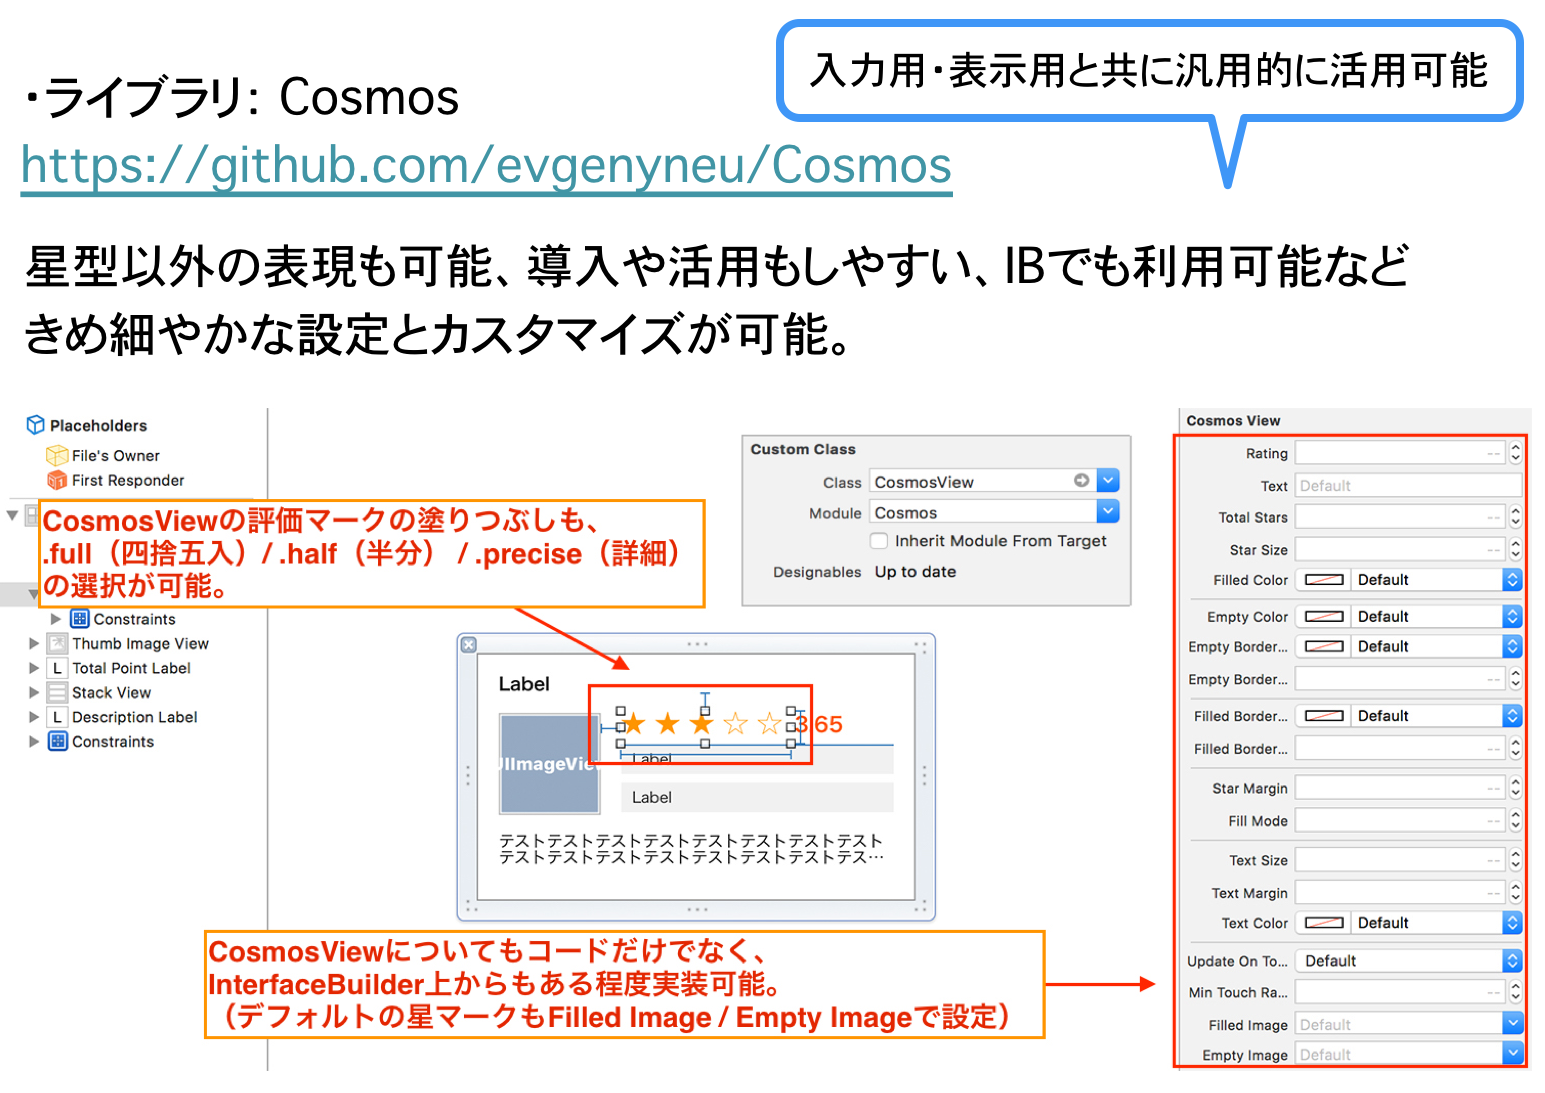Image resolution: width=1545 pixels, height=1093 pixels.
Task: Open the Filled Image dropdown
Action: 1512,1024
